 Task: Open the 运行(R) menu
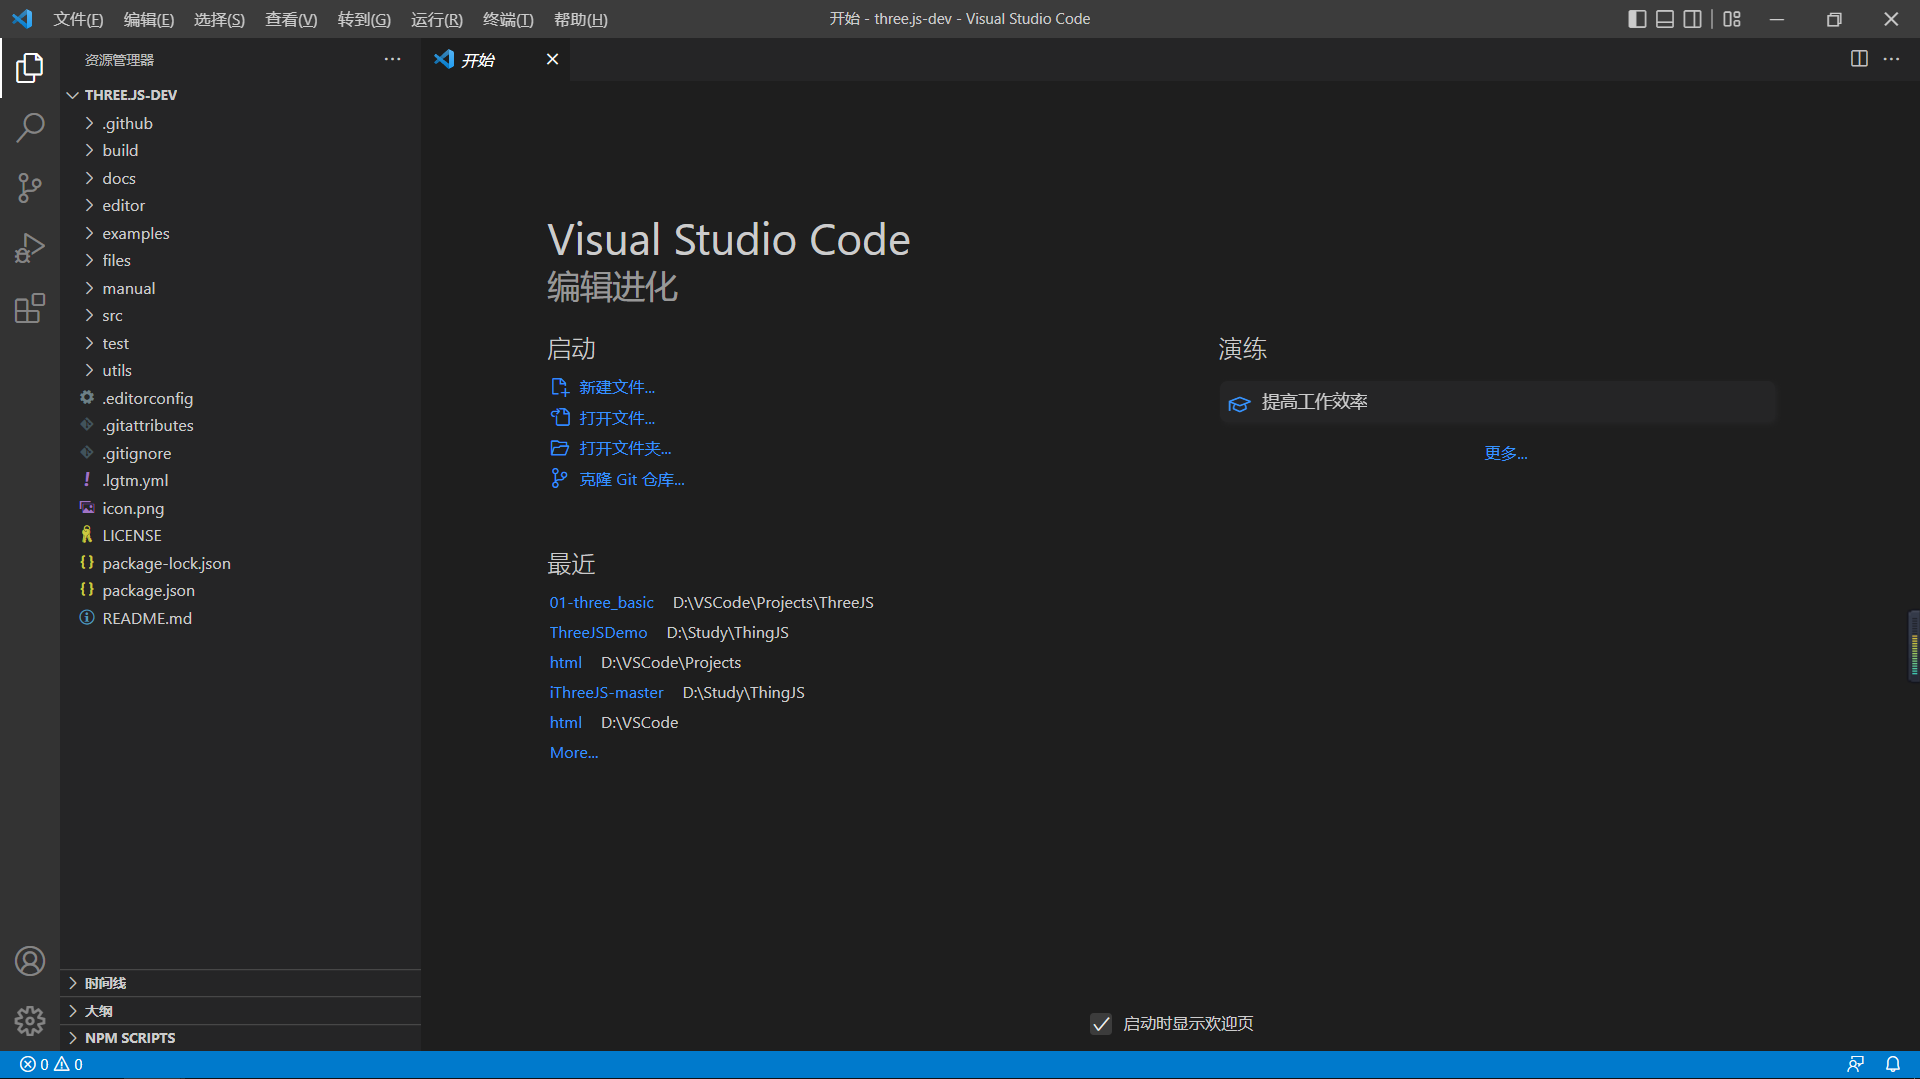437,19
